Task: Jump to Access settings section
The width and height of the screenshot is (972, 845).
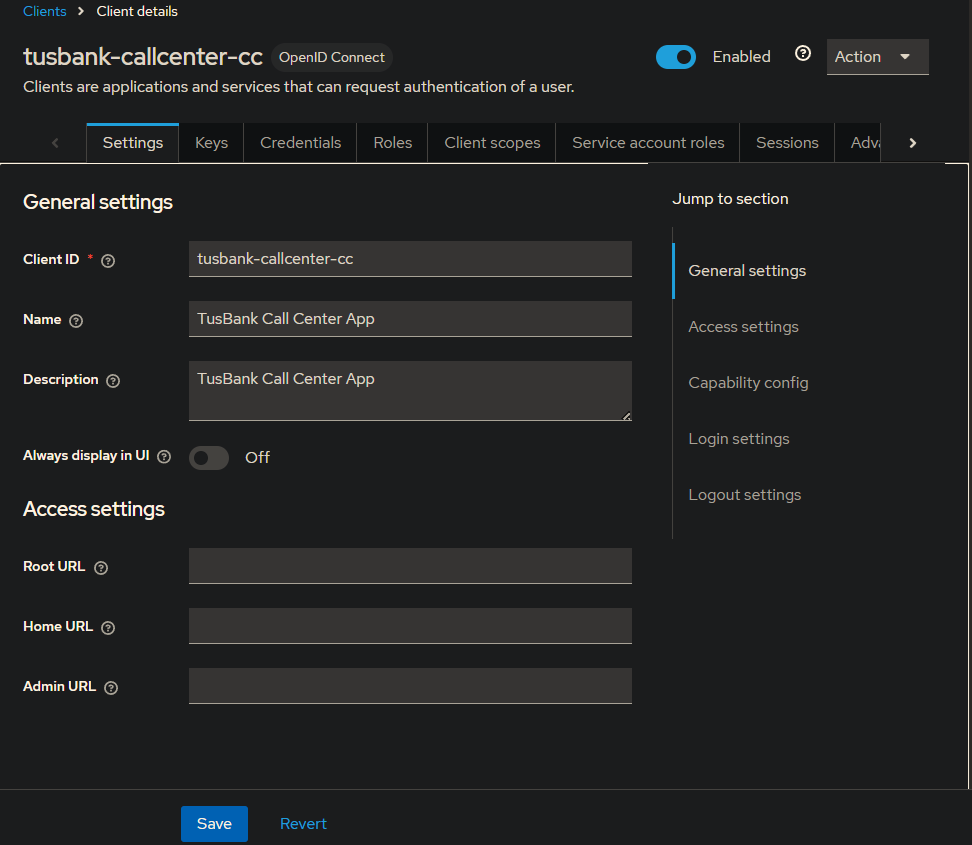Action: [743, 327]
